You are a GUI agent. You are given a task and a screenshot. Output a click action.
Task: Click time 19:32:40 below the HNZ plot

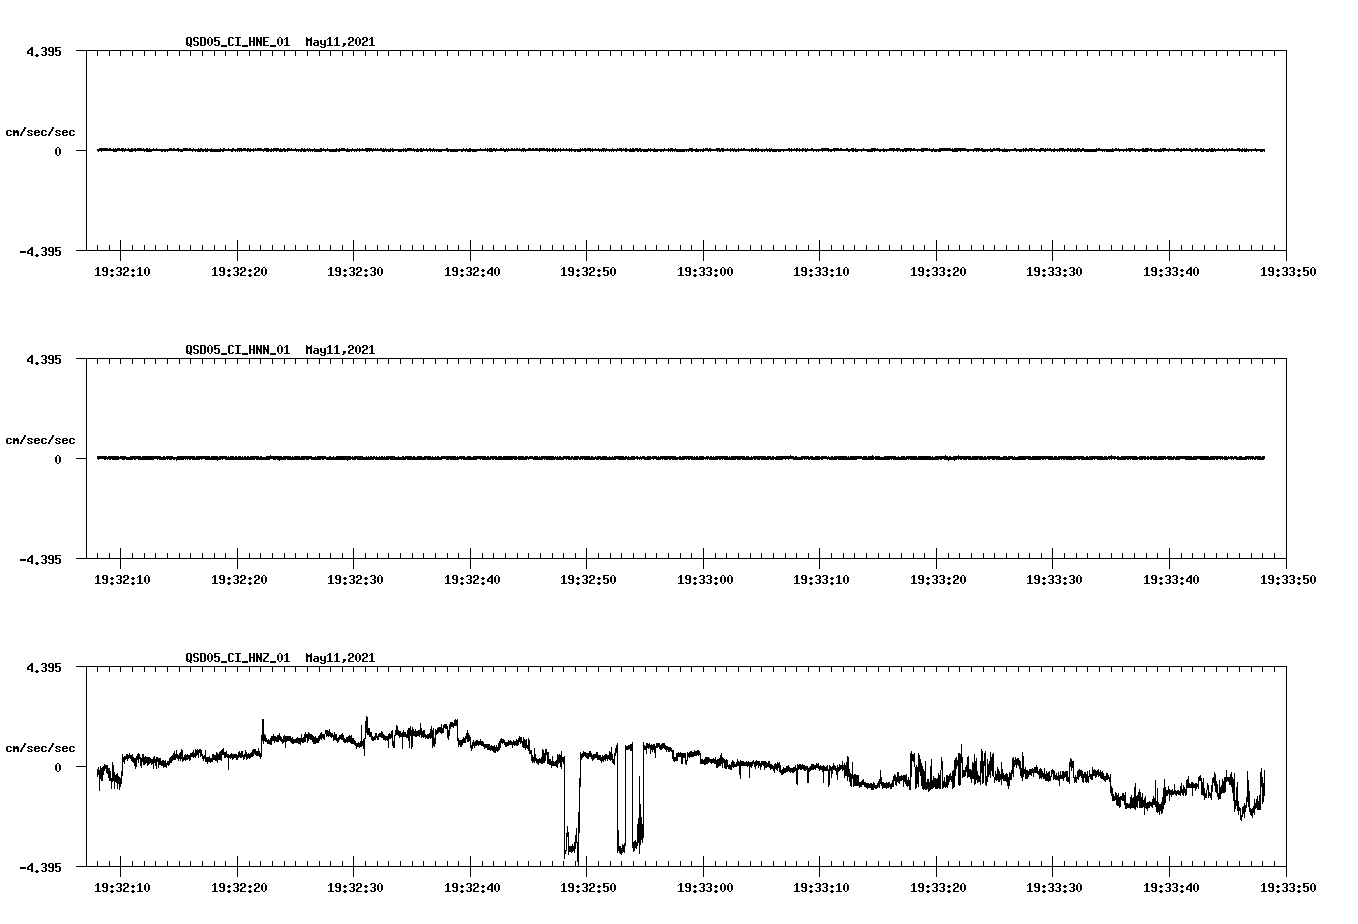click(x=471, y=888)
